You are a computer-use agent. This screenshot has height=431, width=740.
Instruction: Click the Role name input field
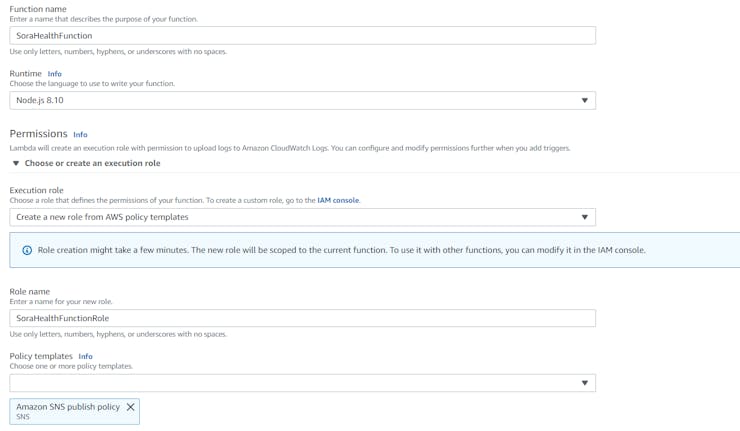(x=302, y=318)
